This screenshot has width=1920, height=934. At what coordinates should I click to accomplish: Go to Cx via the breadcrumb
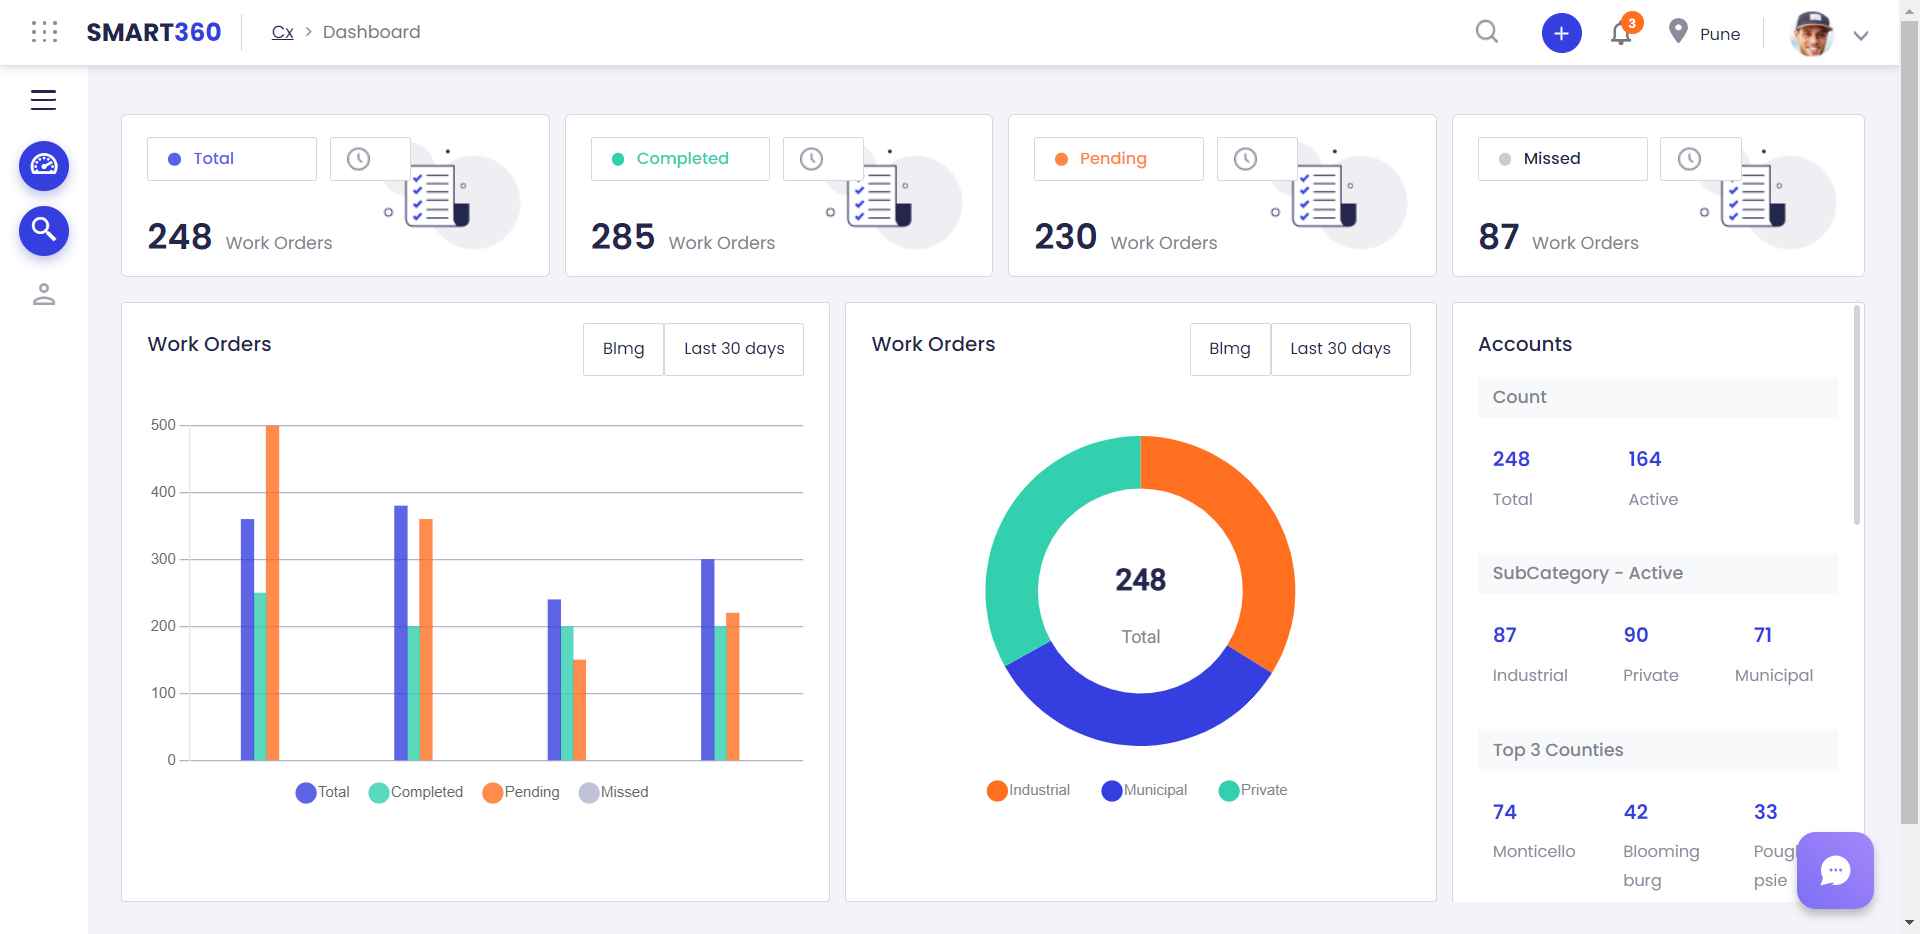coord(282,31)
